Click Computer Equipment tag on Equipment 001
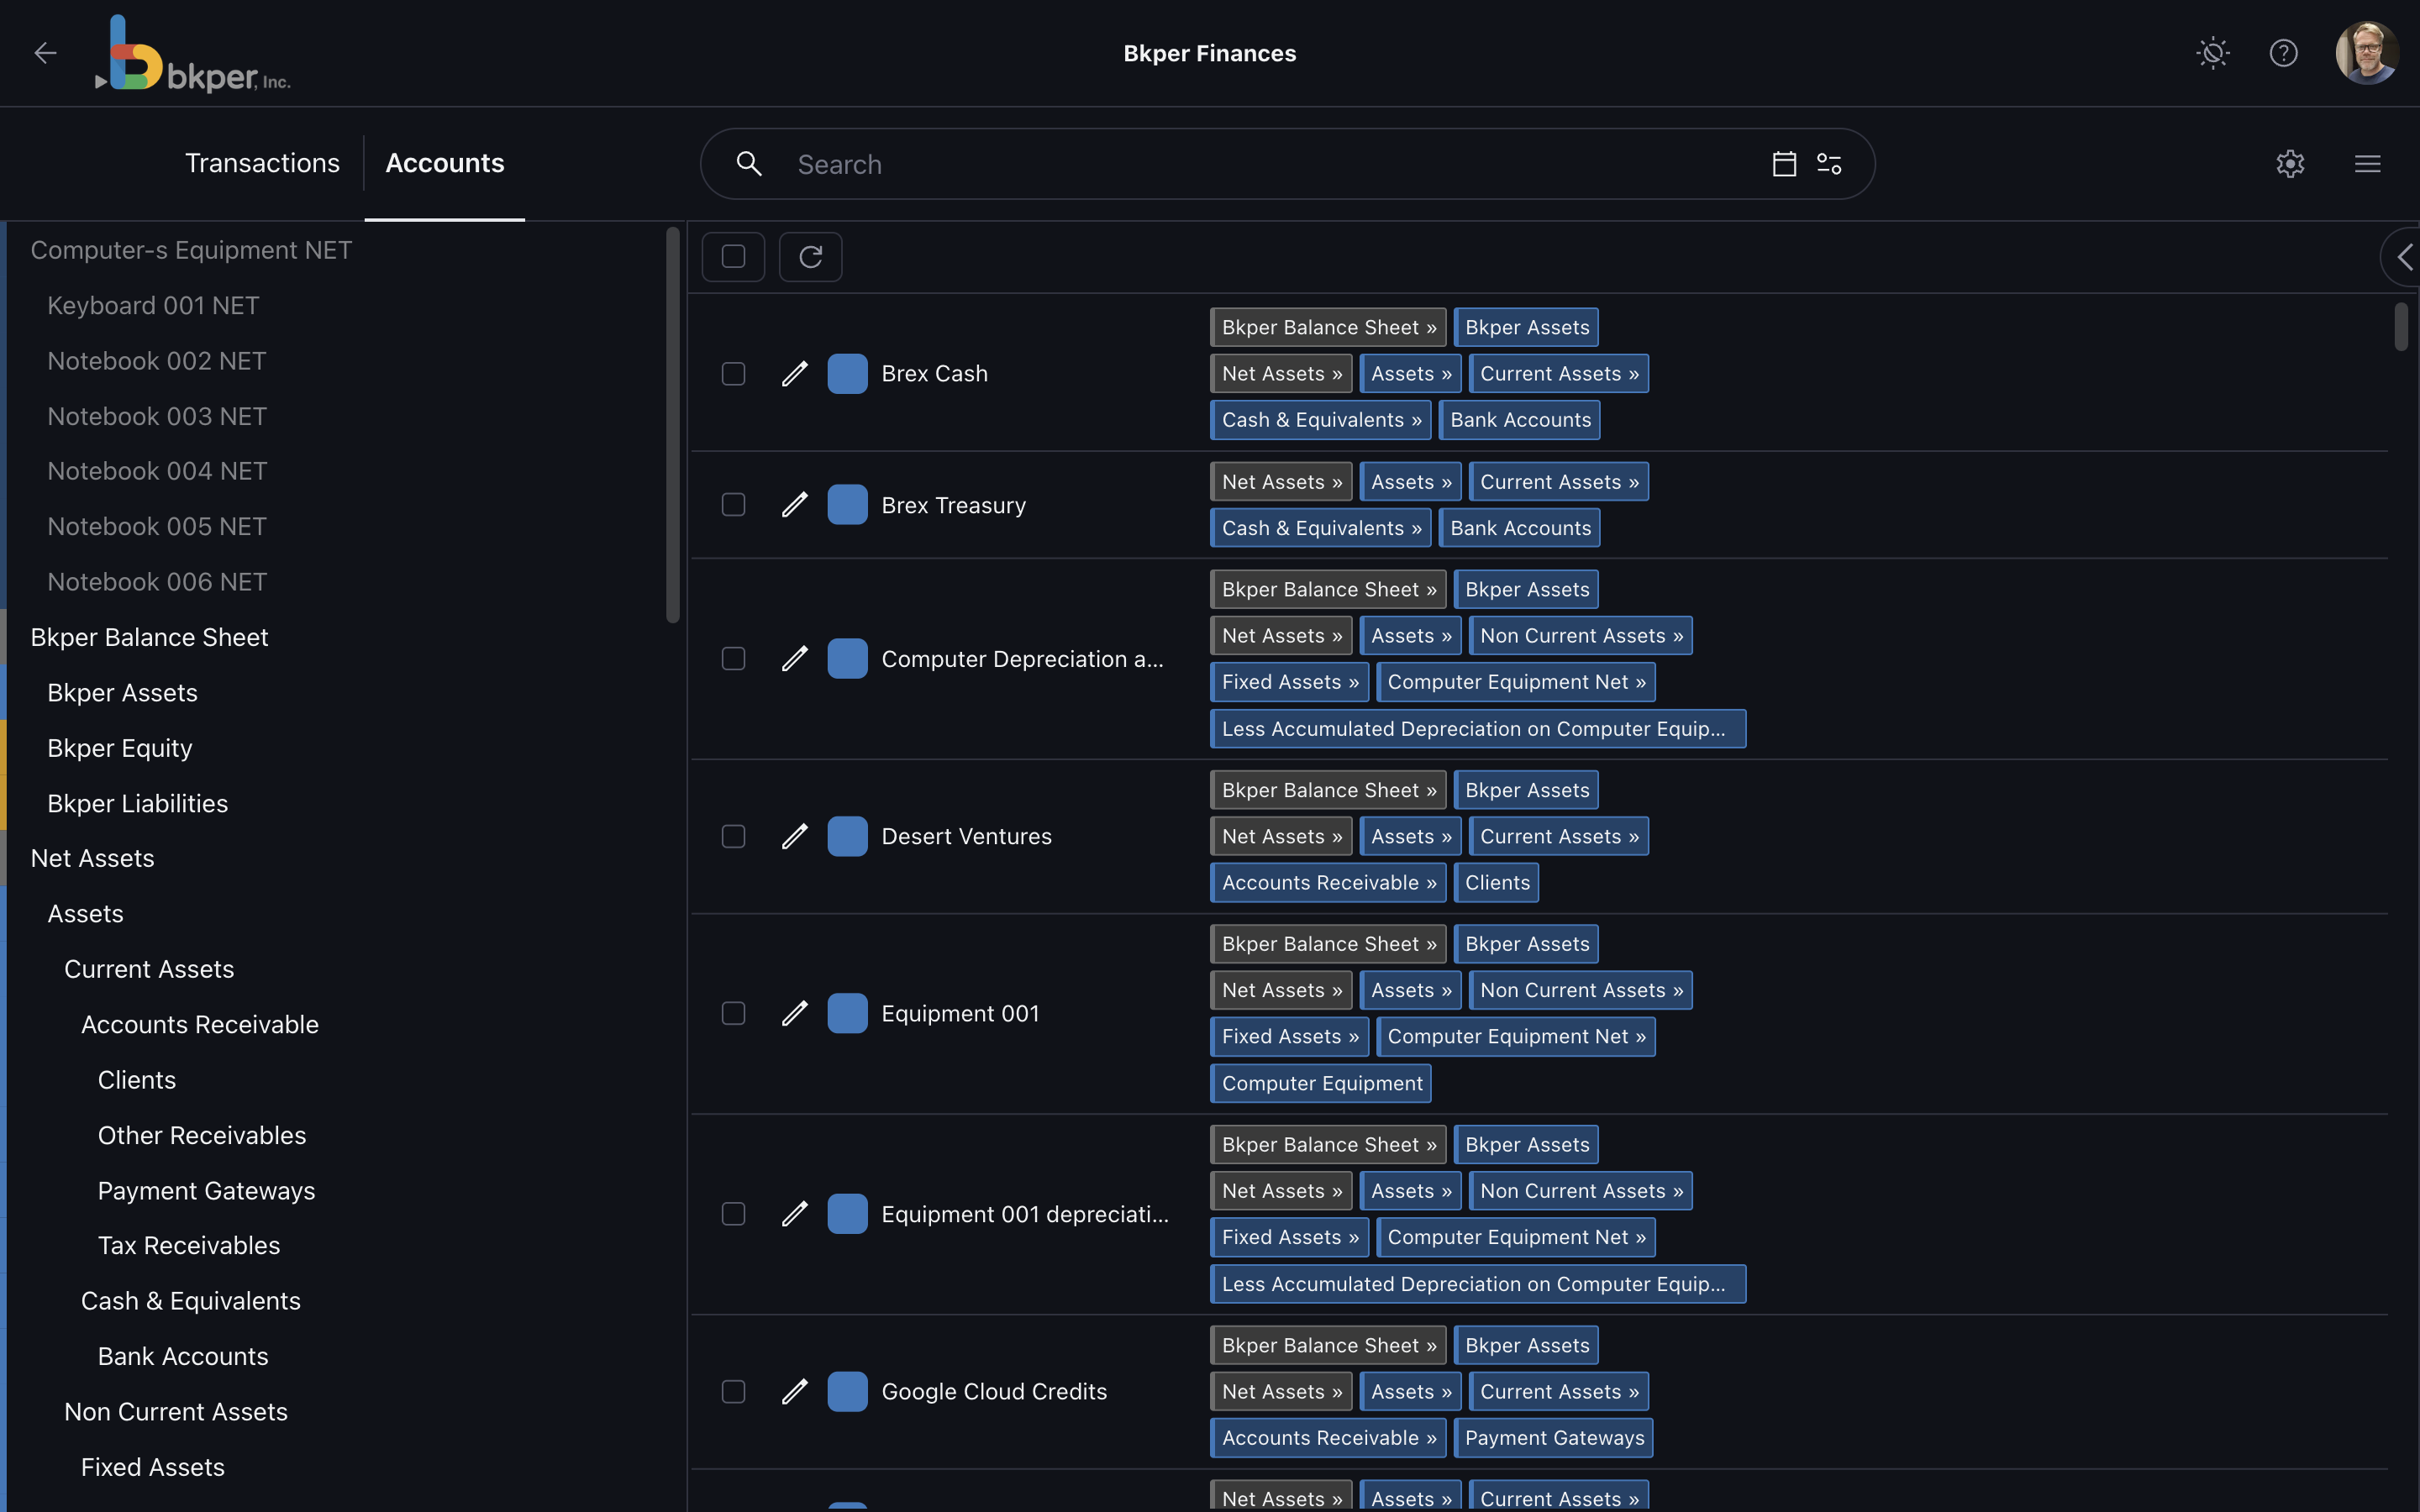The width and height of the screenshot is (2420, 1512). point(1321,1083)
